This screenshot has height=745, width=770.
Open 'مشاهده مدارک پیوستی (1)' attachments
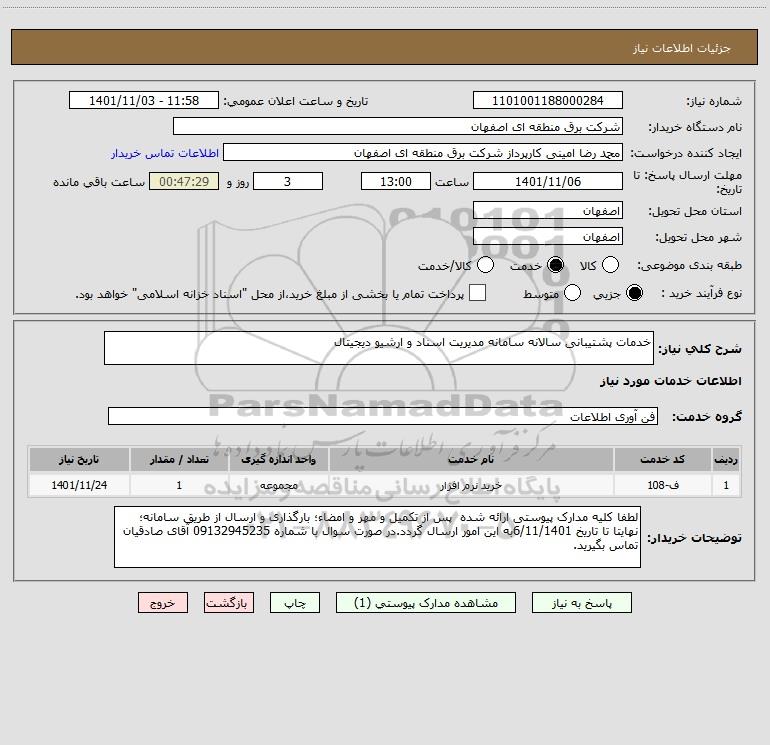tap(426, 603)
